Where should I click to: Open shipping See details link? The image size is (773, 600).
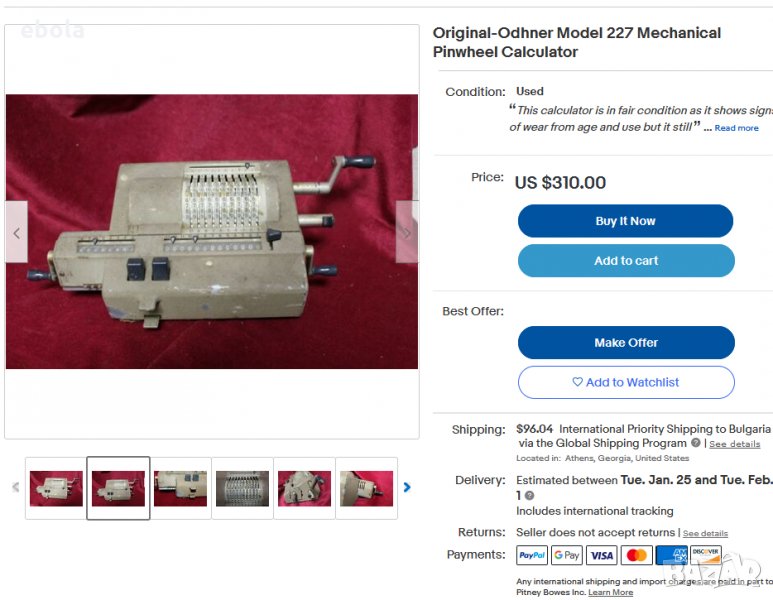click(735, 444)
